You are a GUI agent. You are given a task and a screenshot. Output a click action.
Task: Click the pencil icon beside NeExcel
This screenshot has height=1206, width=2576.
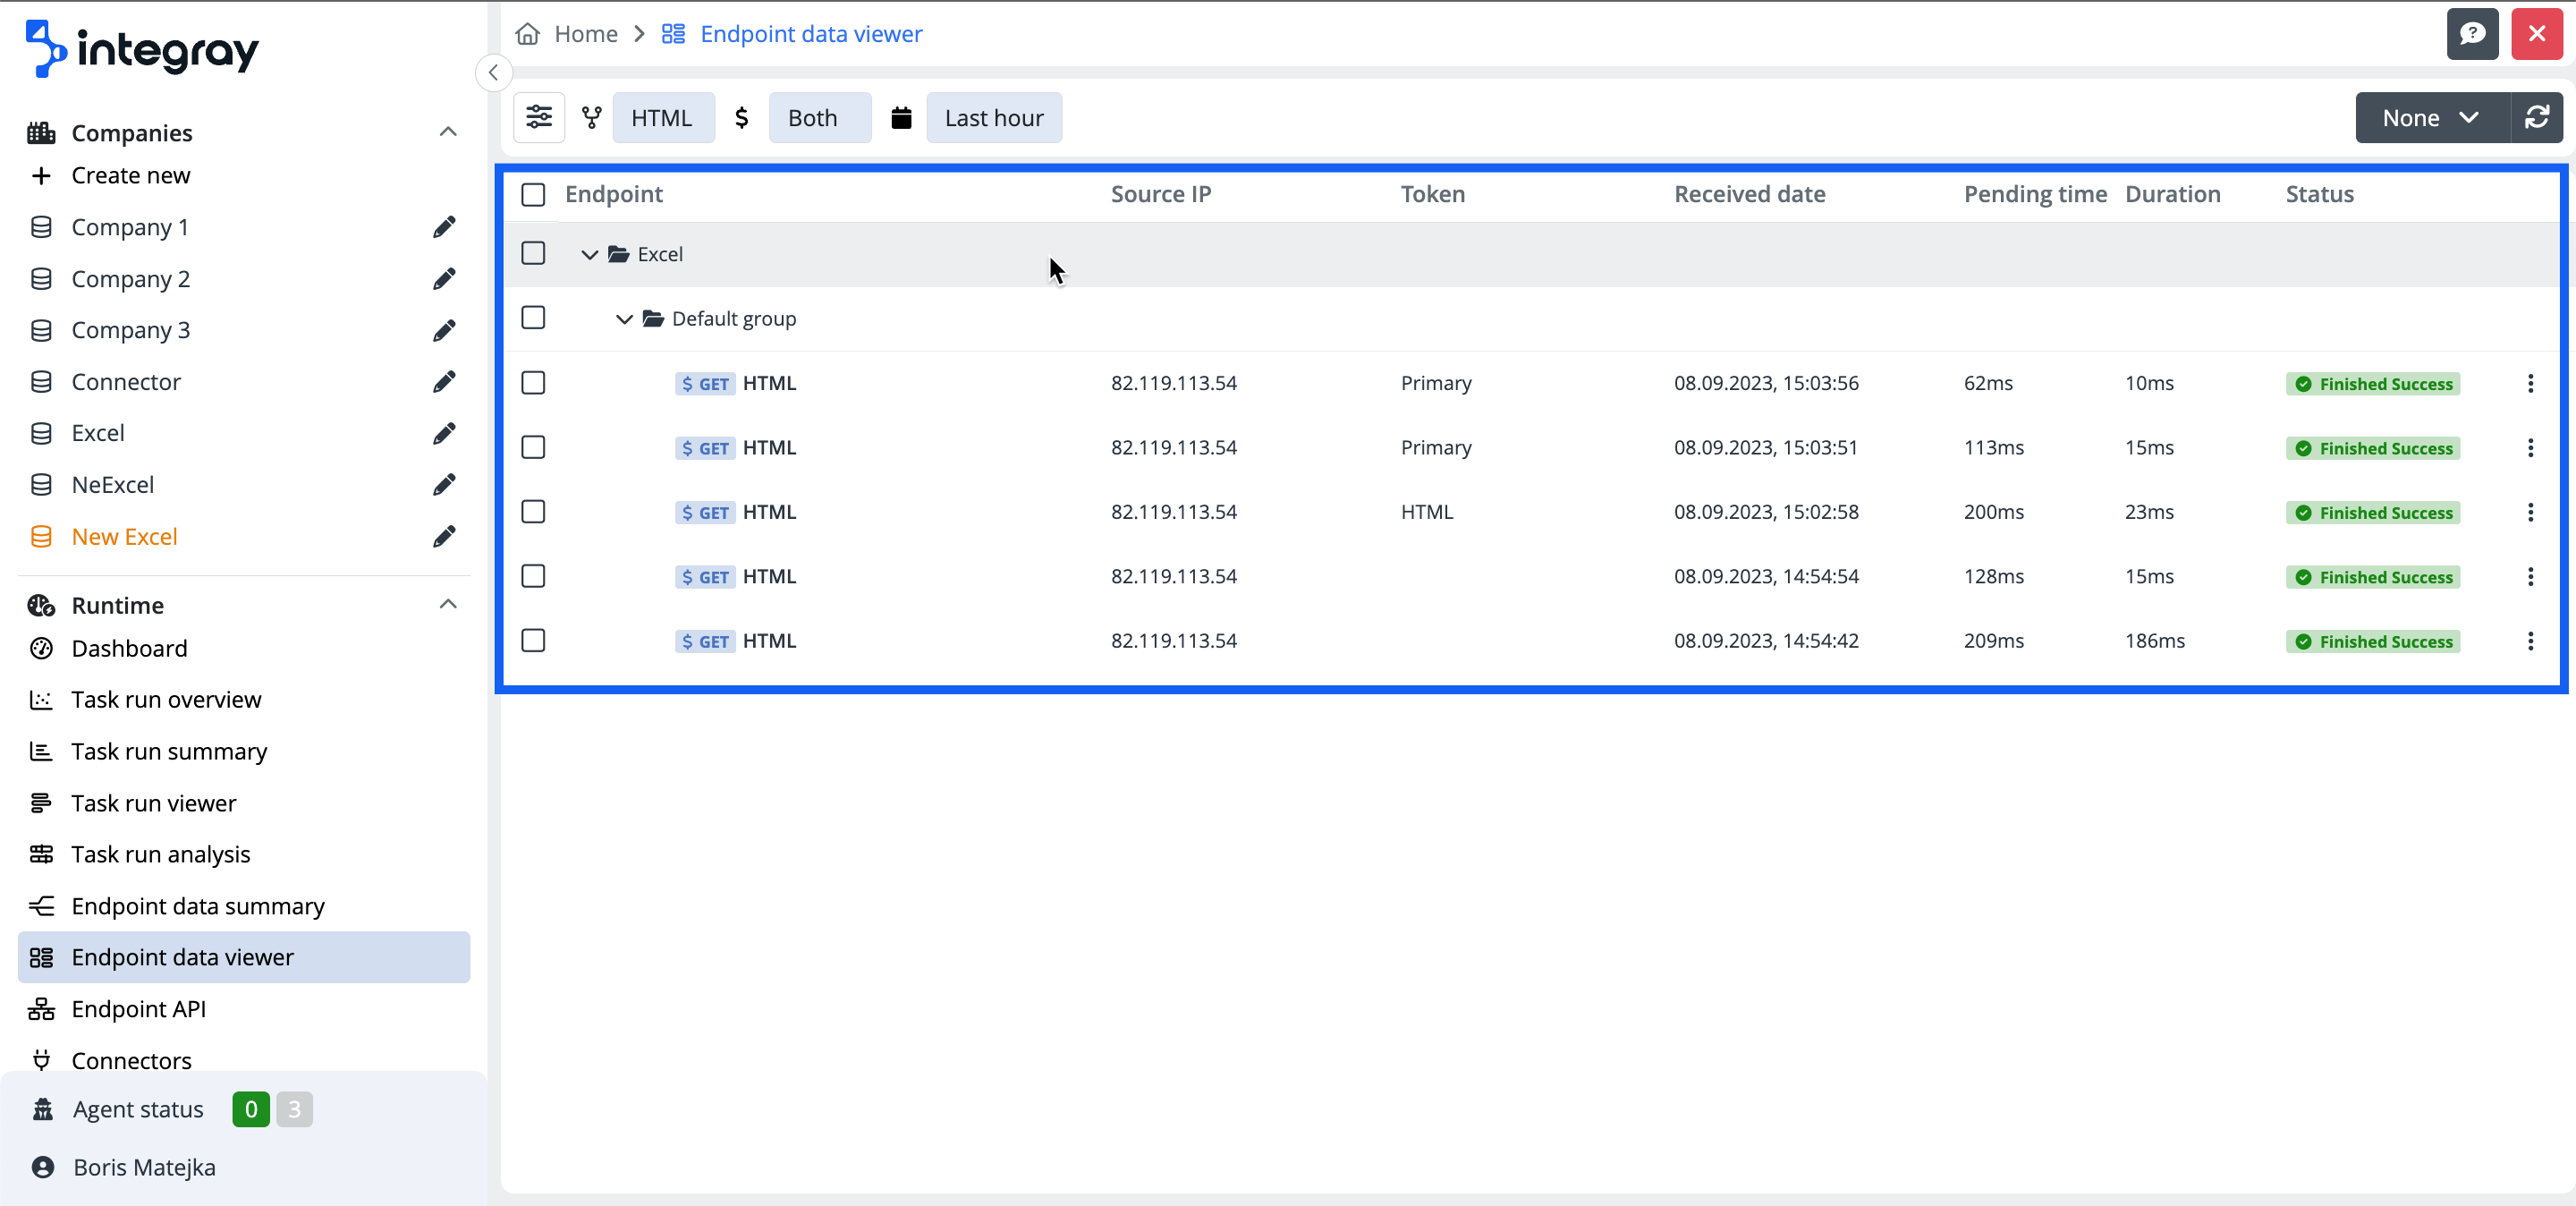444,485
